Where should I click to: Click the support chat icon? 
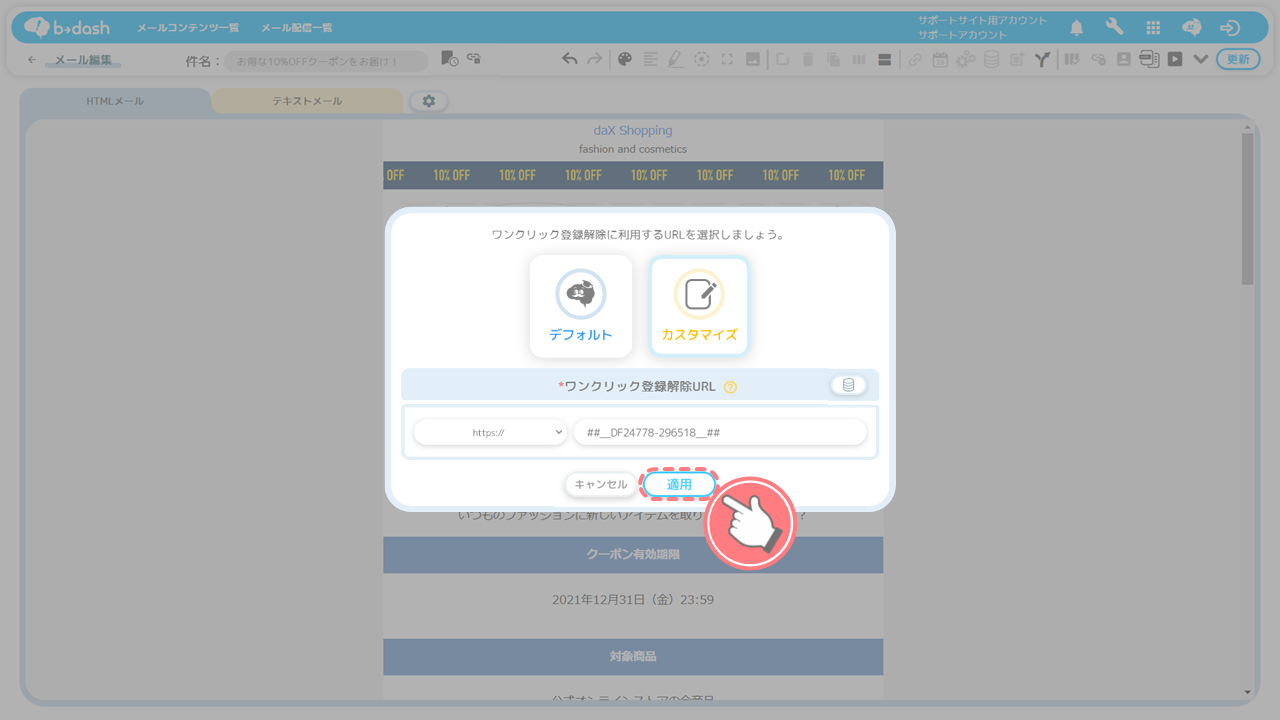pyautogui.click(x=1191, y=27)
